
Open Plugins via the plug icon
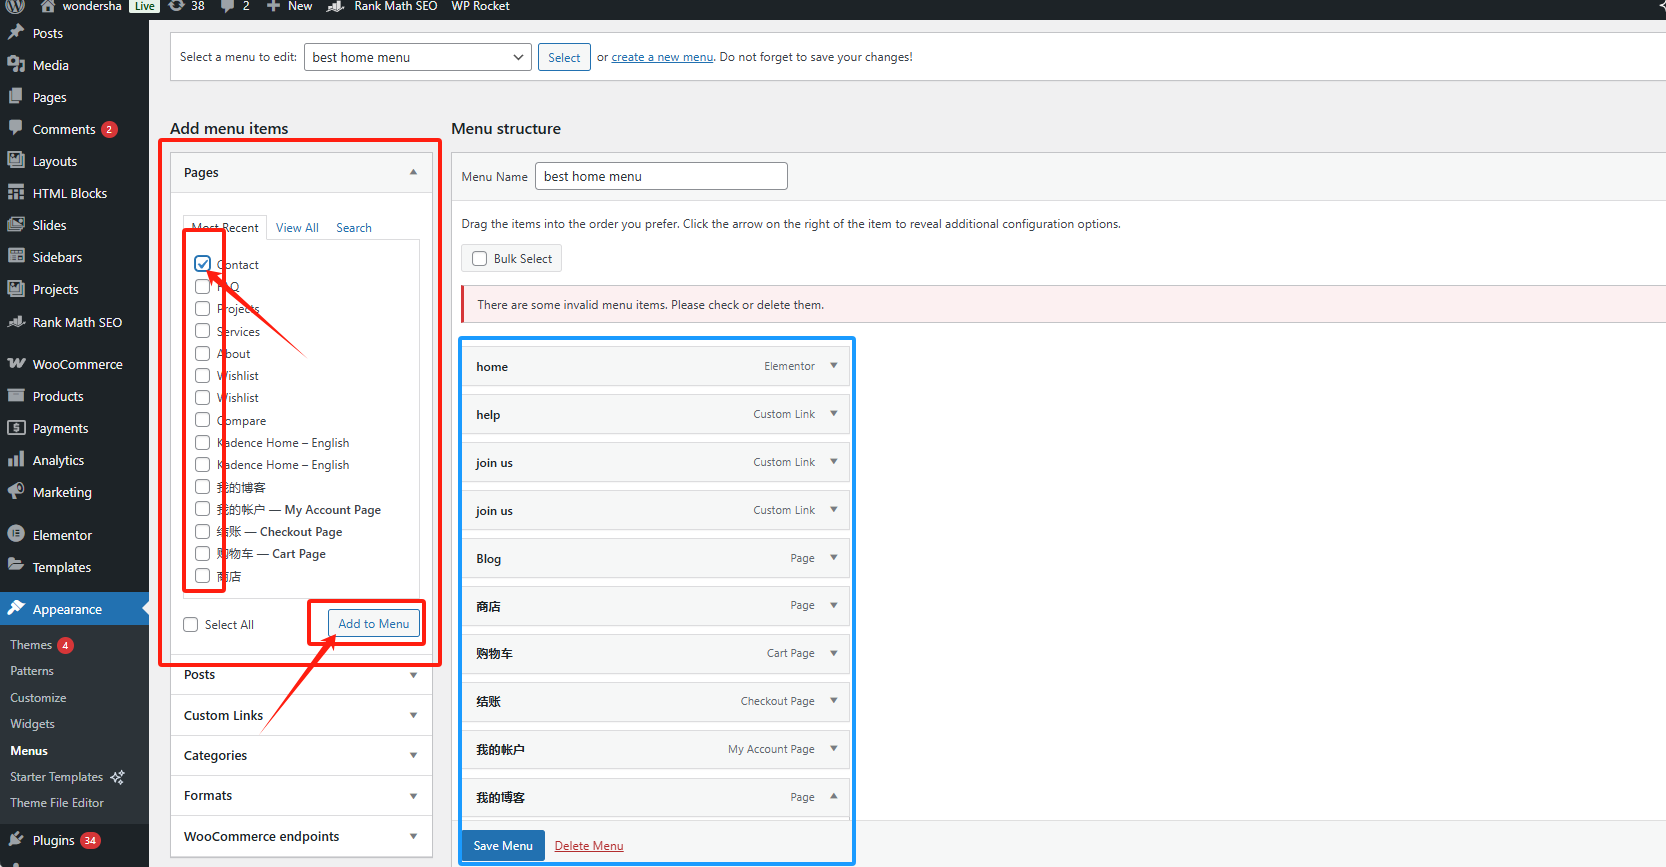[16, 840]
